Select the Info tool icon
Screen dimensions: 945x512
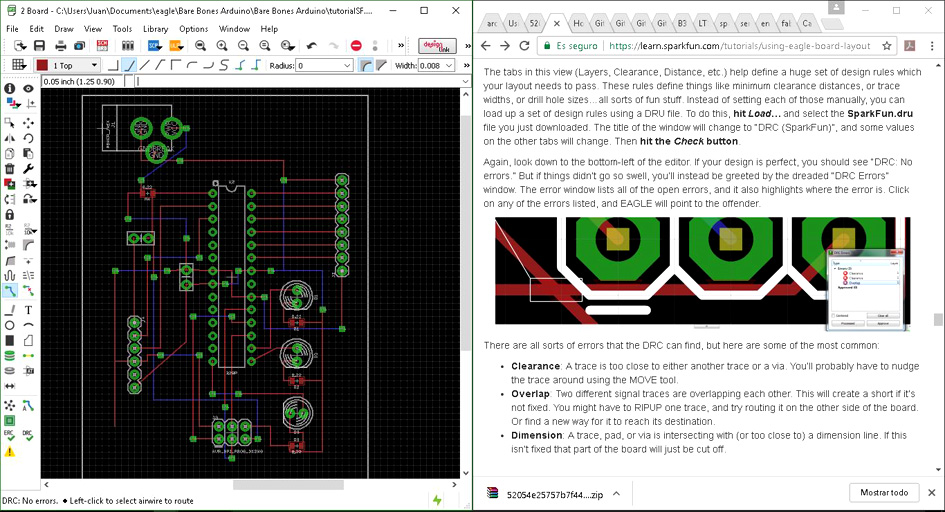point(10,89)
